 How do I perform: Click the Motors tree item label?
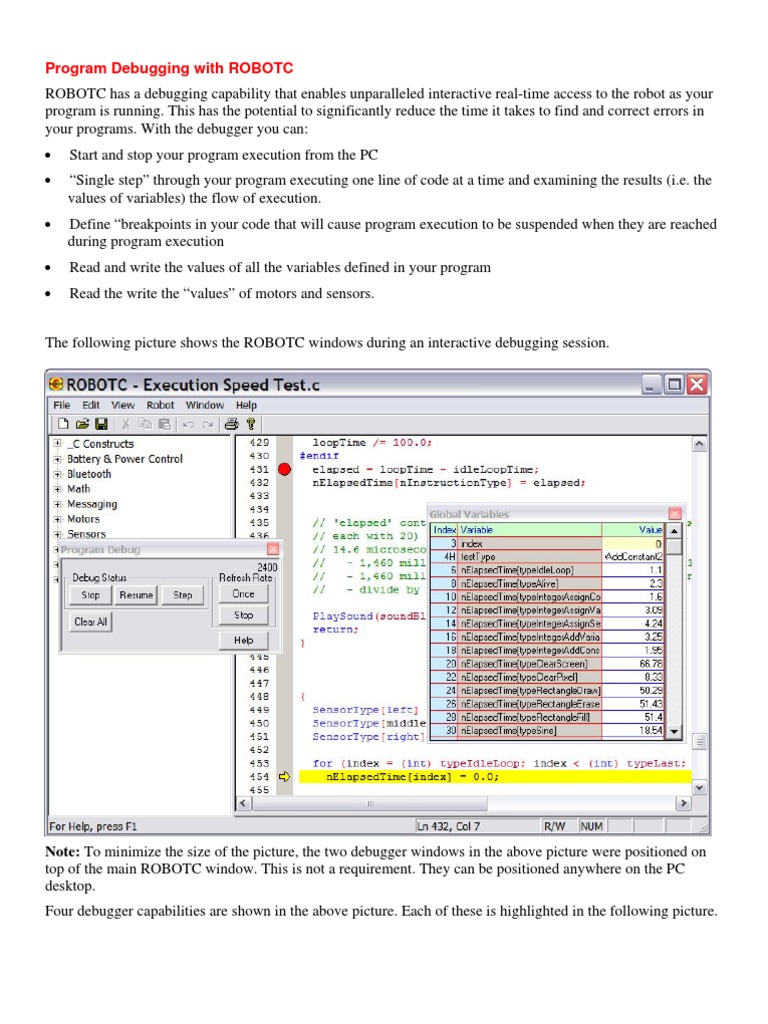(84, 519)
